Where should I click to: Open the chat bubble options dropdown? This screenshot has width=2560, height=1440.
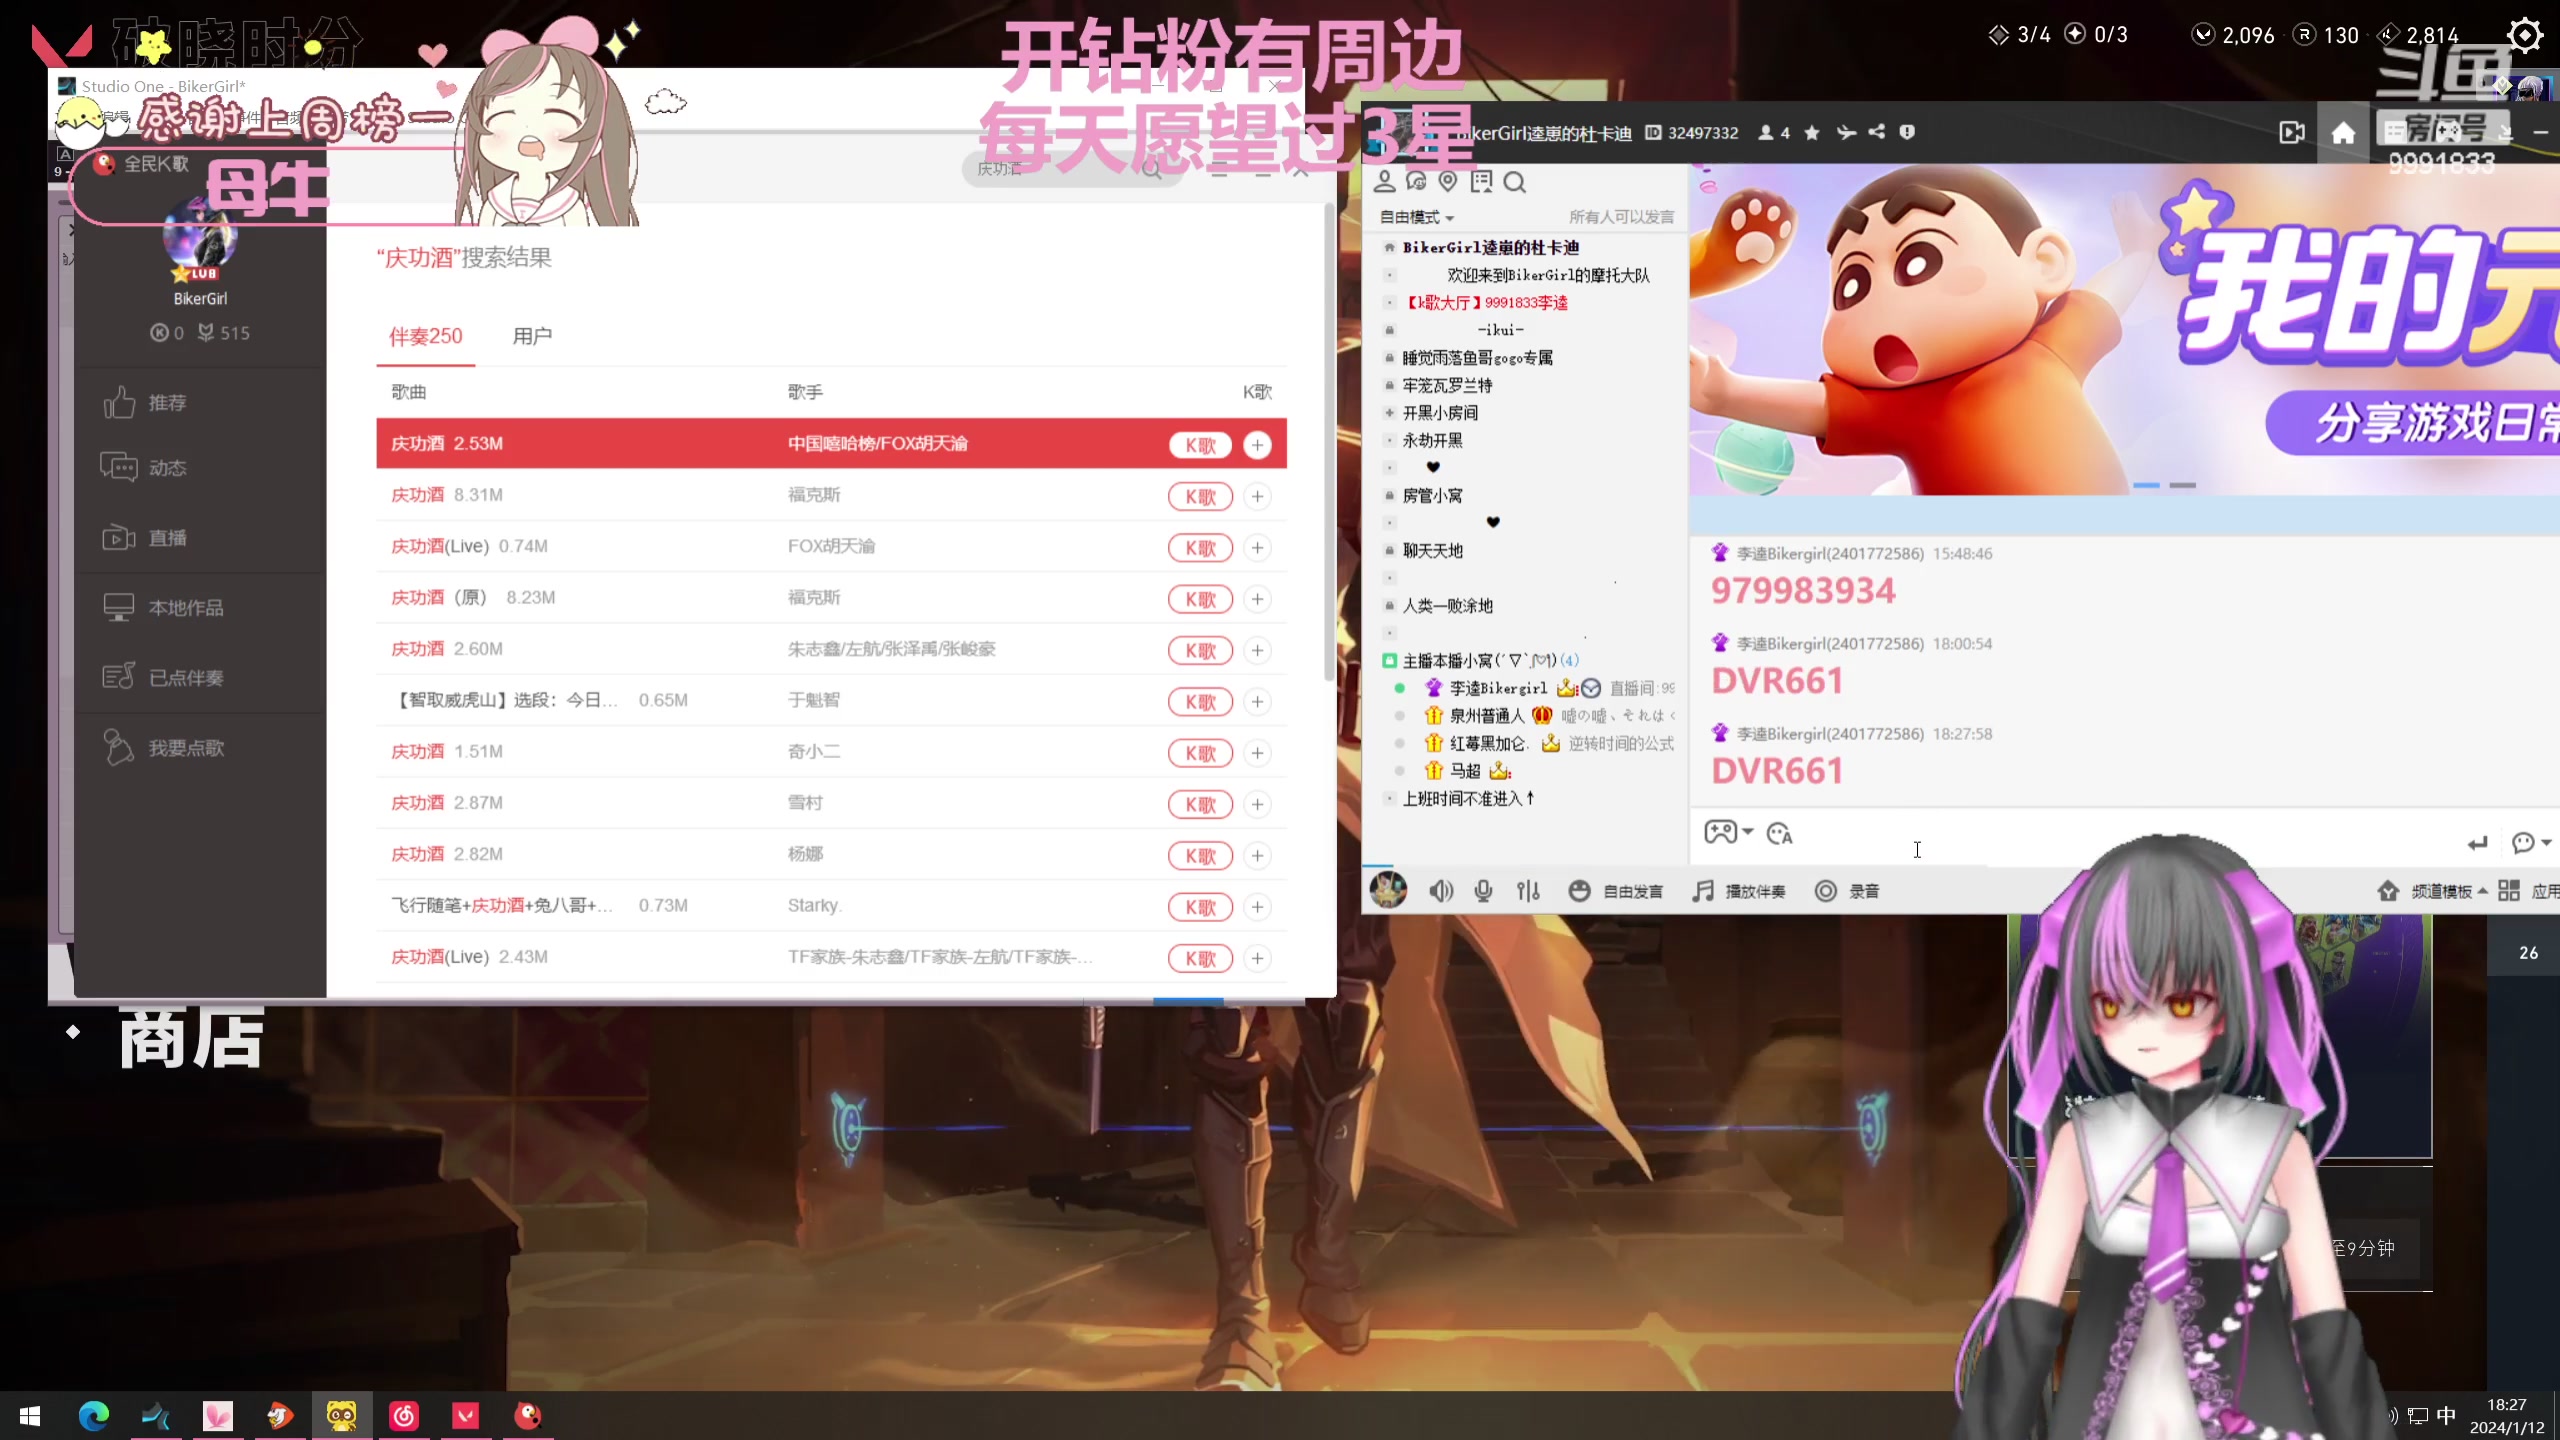coord(2532,843)
